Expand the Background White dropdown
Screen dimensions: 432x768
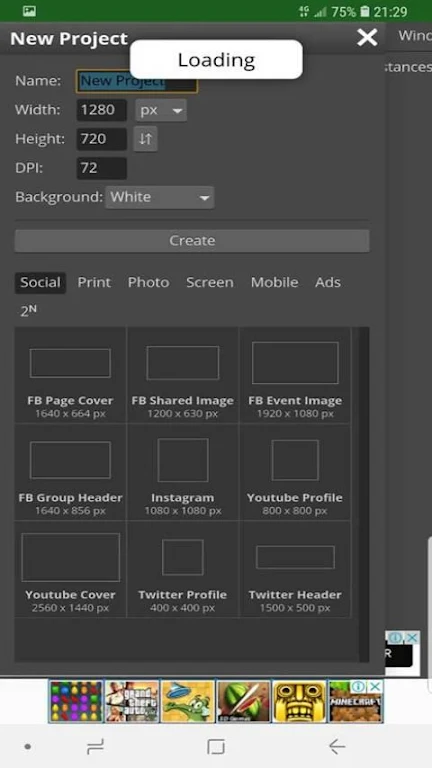pos(160,197)
